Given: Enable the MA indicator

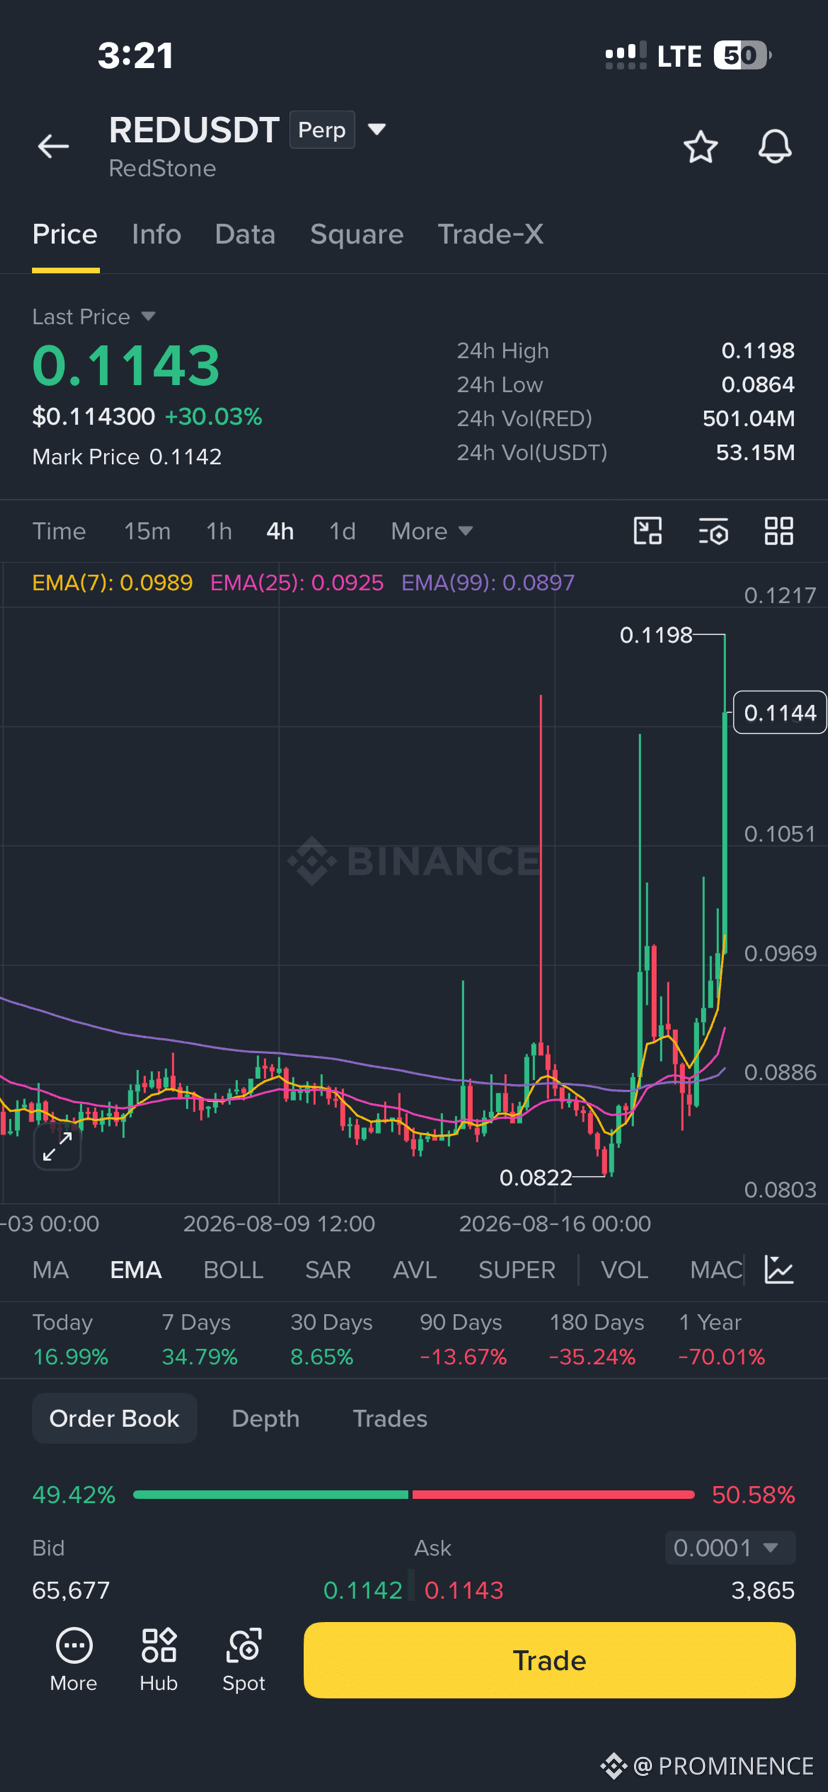Looking at the screenshot, I should coord(50,1270).
